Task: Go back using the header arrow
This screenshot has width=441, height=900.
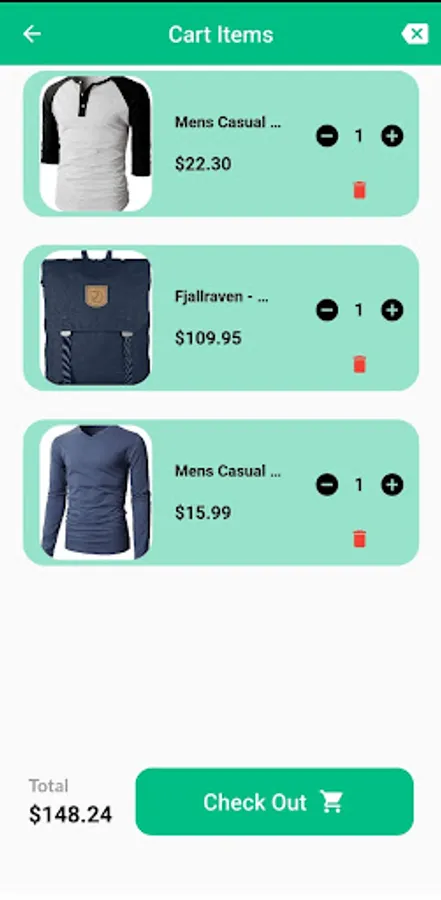Action: (32, 34)
